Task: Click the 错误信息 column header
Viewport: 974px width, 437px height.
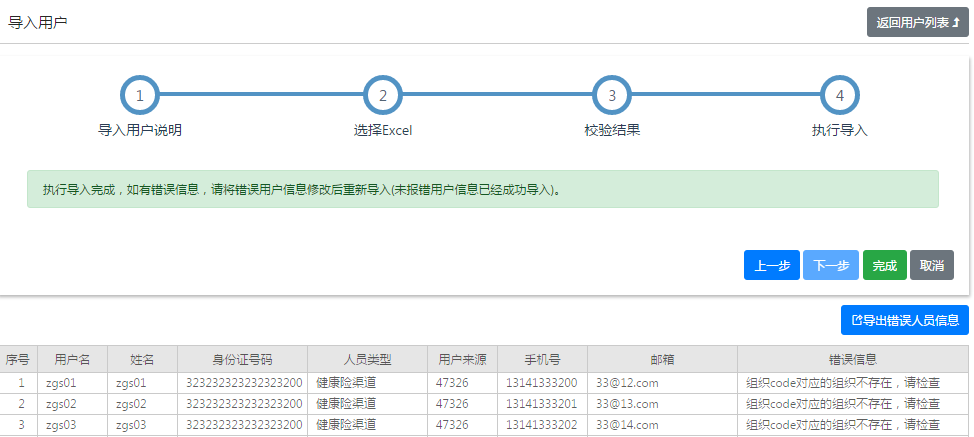Action: pyautogui.click(x=853, y=359)
